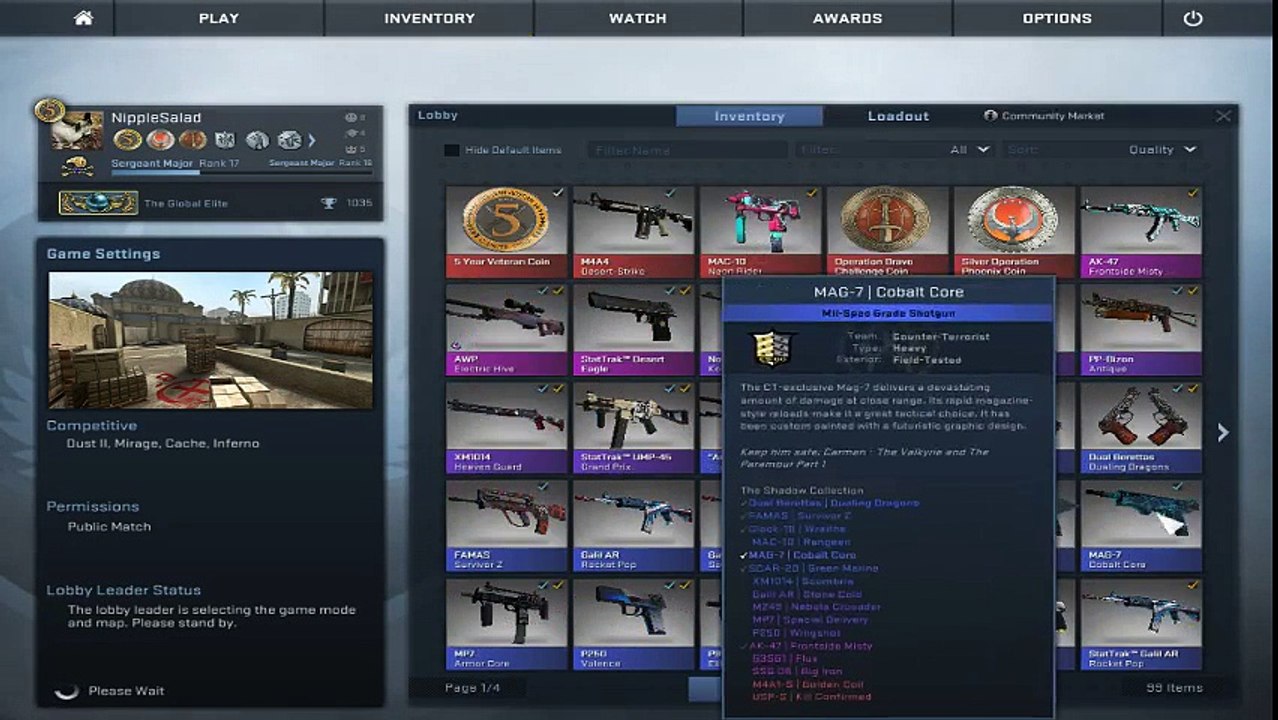
Task: Select the MAC-10 Neon Rider item
Action: click(760, 231)
